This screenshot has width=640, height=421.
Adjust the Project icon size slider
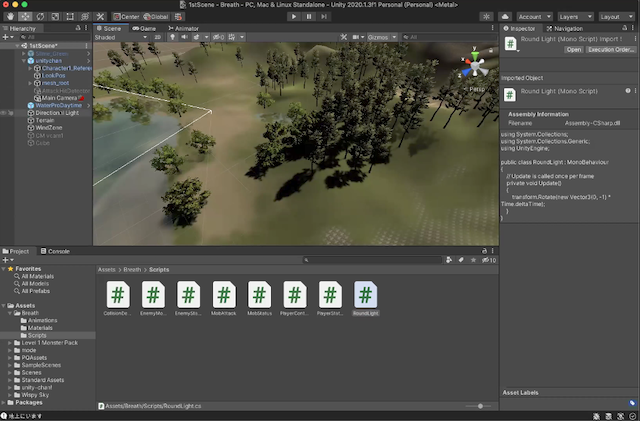coord(481,406)
